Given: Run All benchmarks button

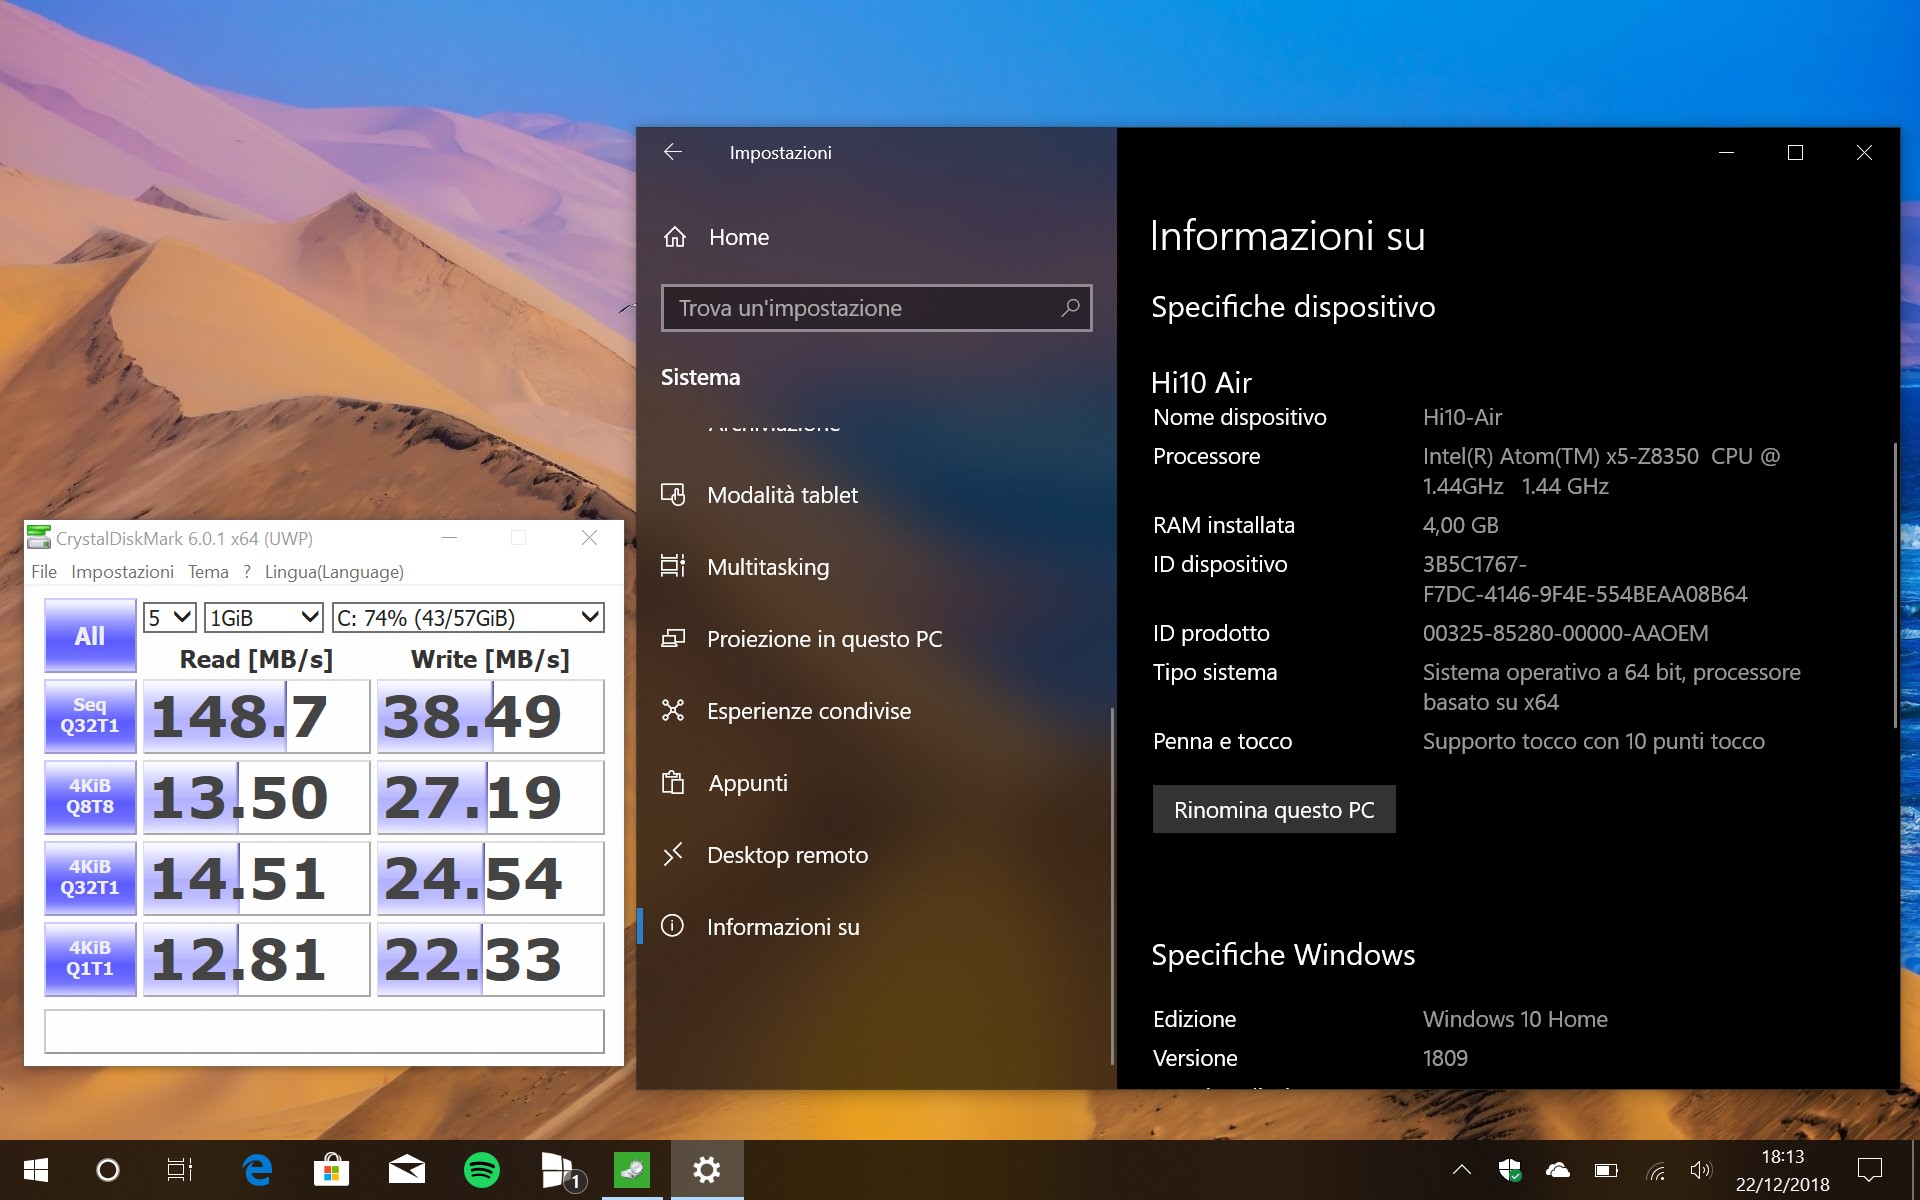Looking at the screenshot, I should click(x=90, y=636).
